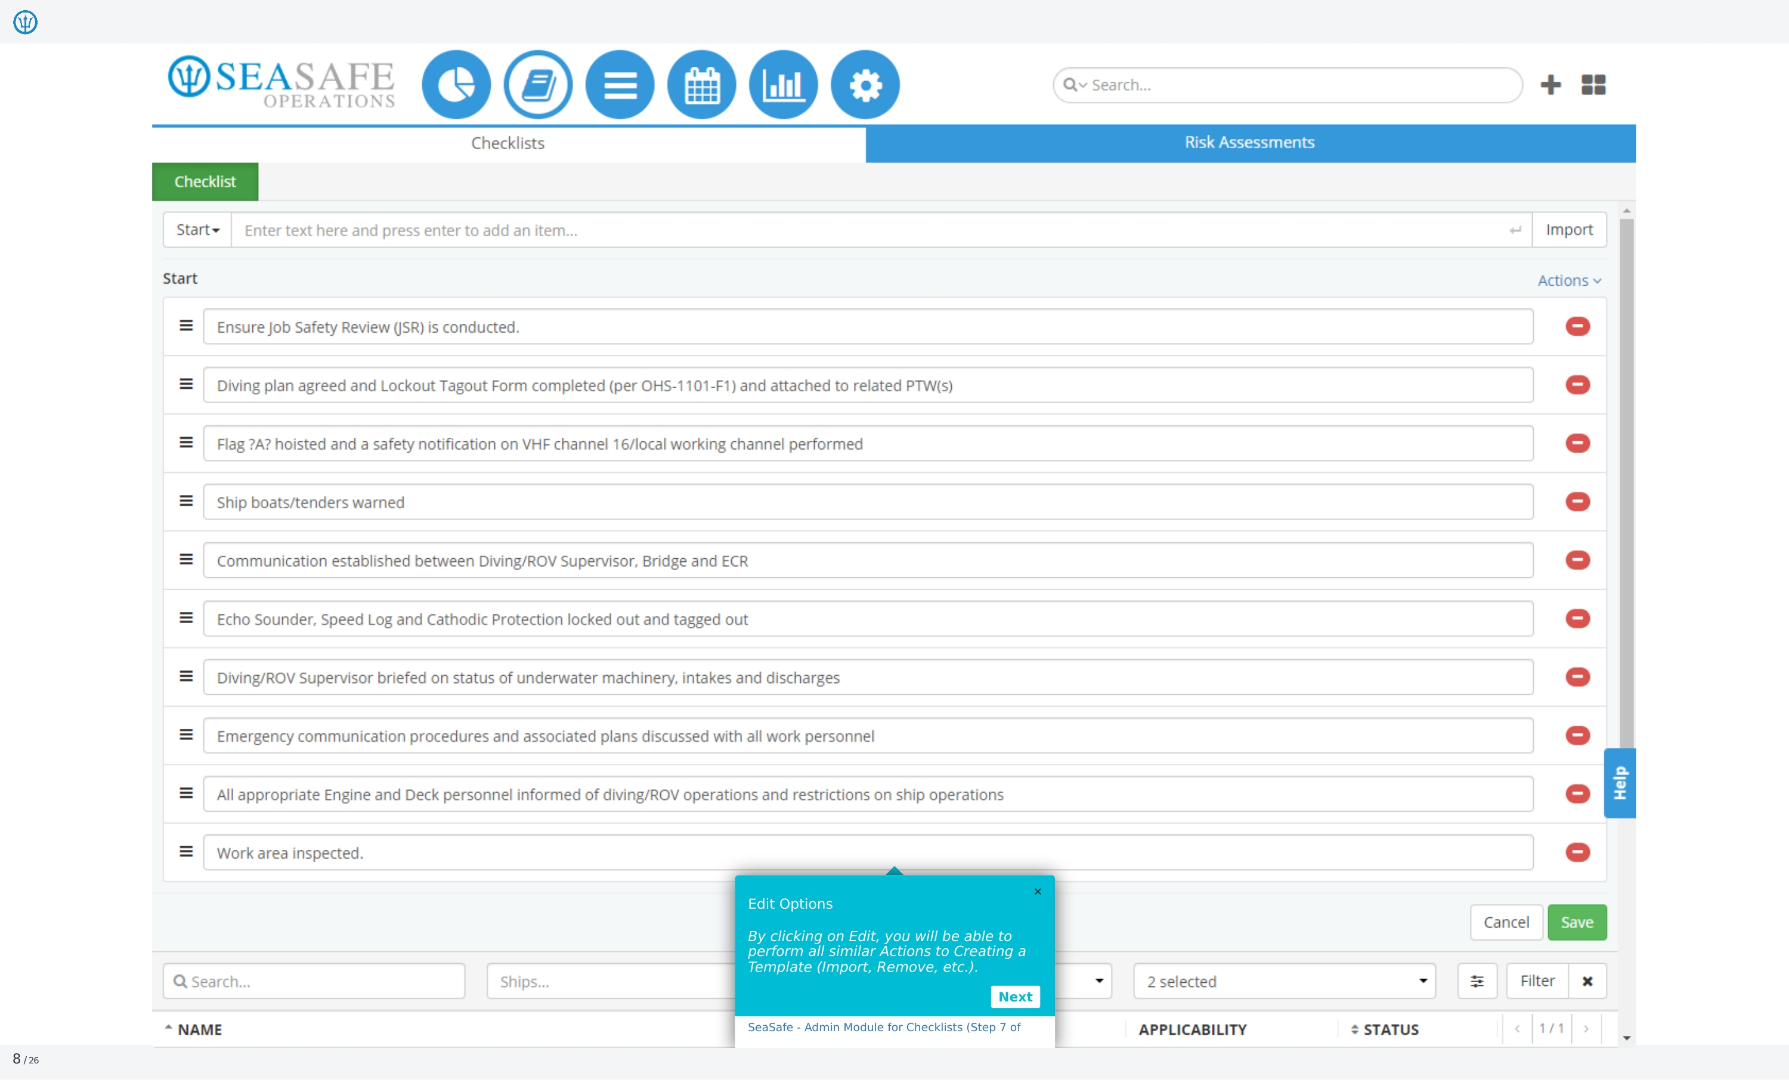Image resolution: width=1789 pixels, height=1080 pixels.
Task: Click the 'Enter text here' add item field
Action: (x=882, y=230)
